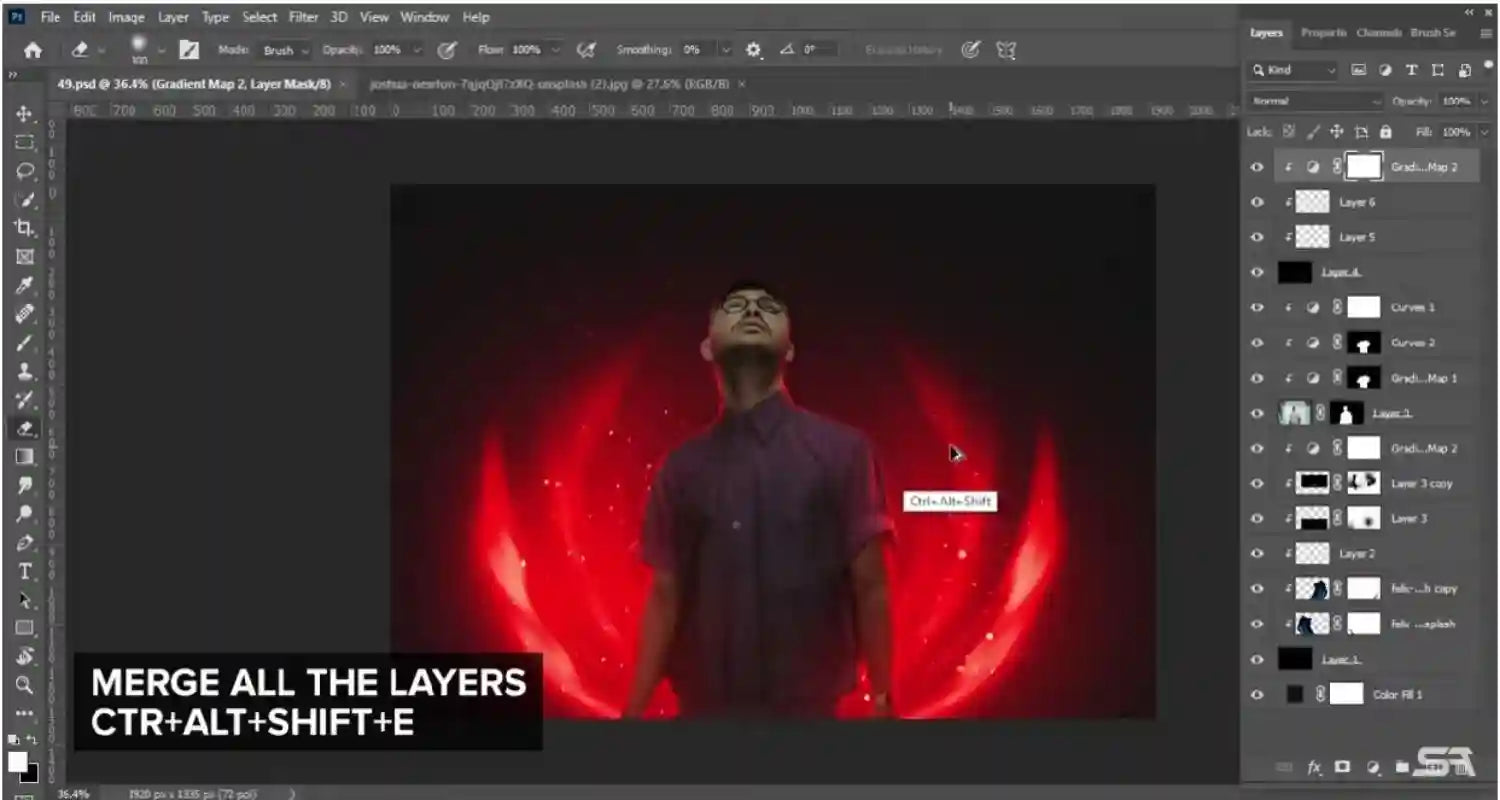Viewport: 1500px width, 800px height.
Task: Select the Lasso tool
Action: coord(24,171)
